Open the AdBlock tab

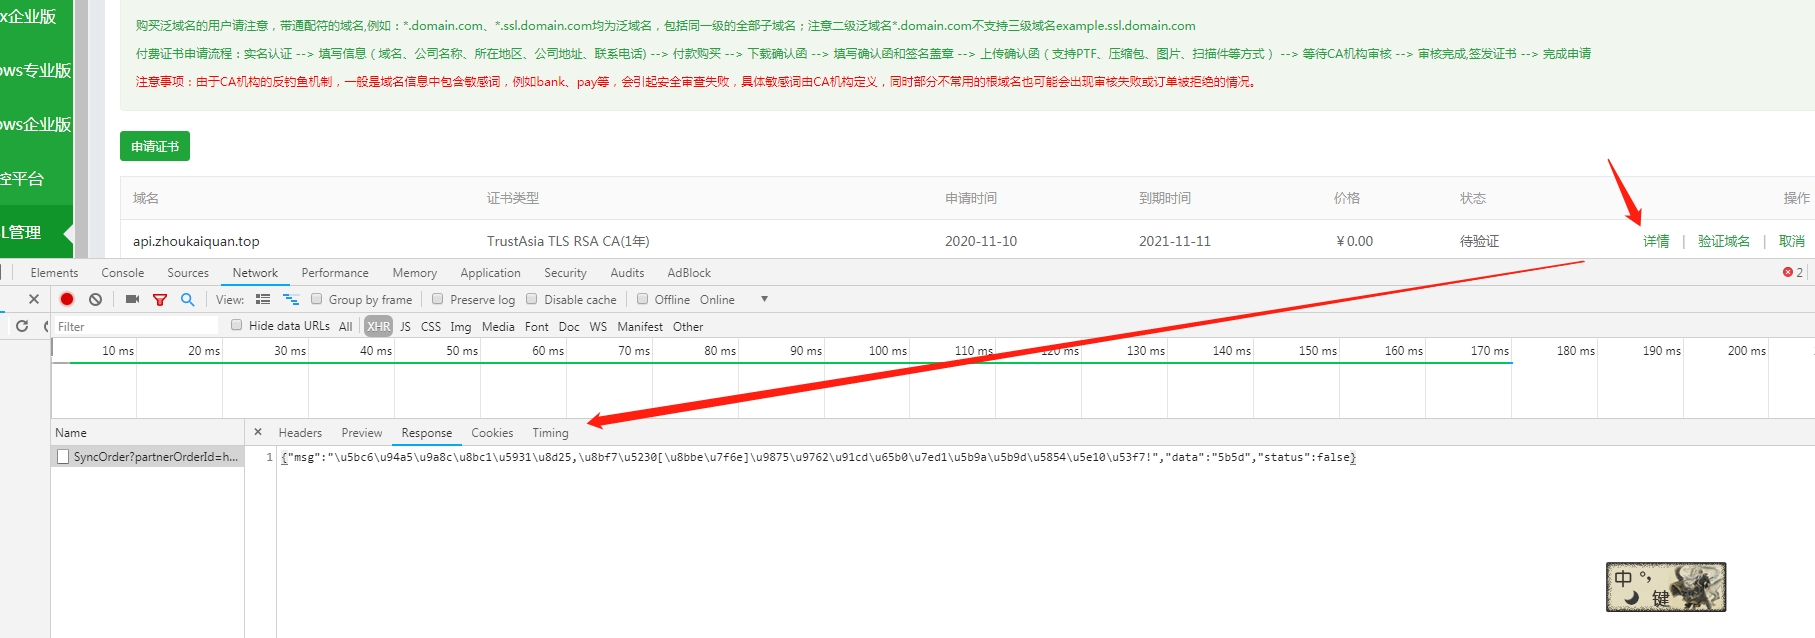(x=689, y=272)
